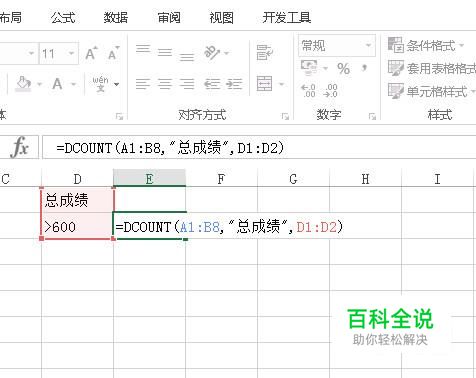
Task: Click the fx Insert Function icon
Action: click(20, 147)
